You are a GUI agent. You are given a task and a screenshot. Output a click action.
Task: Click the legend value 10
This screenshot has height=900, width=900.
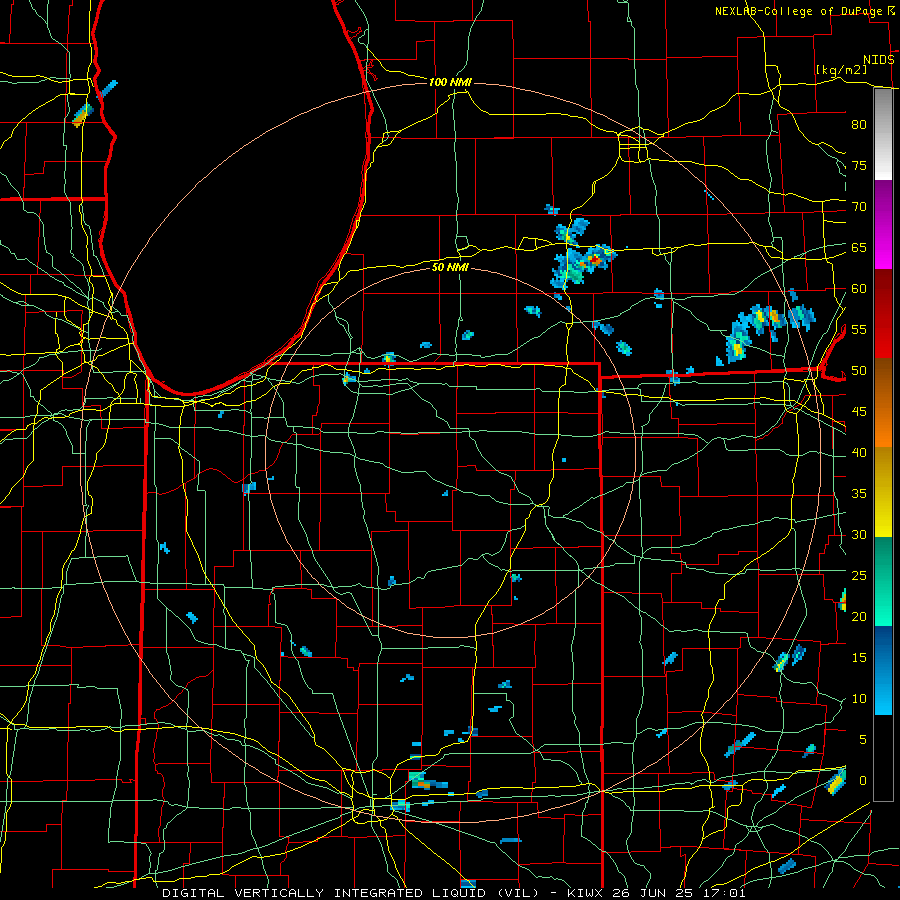click(859, 699)
